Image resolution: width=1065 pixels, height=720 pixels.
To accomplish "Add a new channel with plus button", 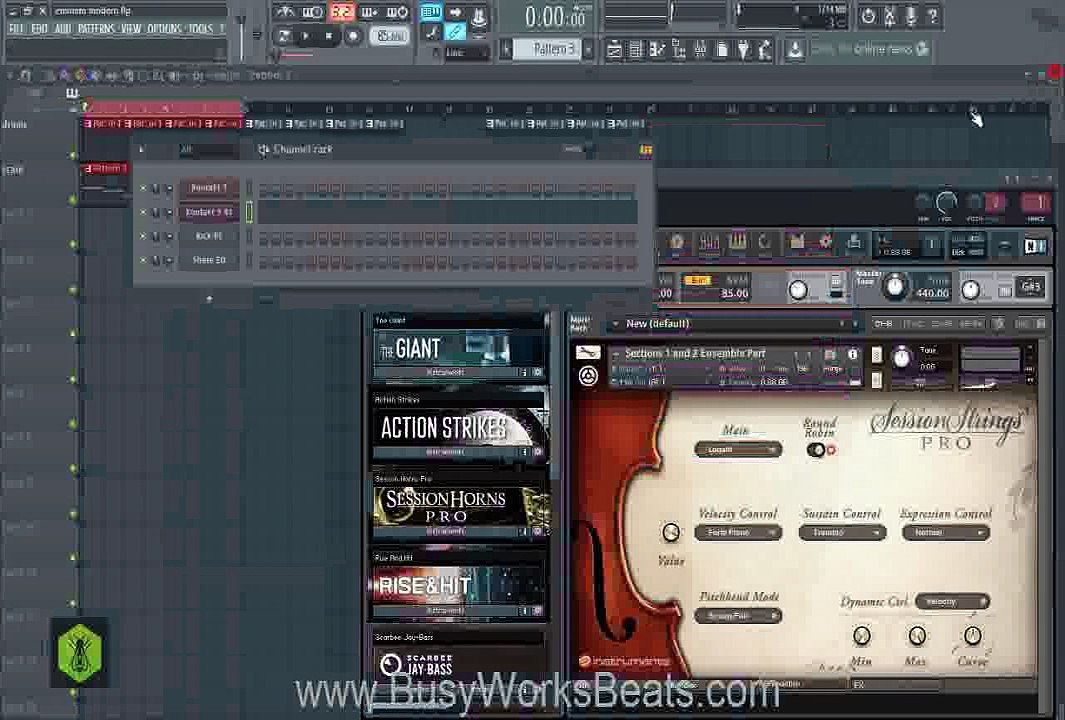I will pyautogui.click(x=209, y=298).
